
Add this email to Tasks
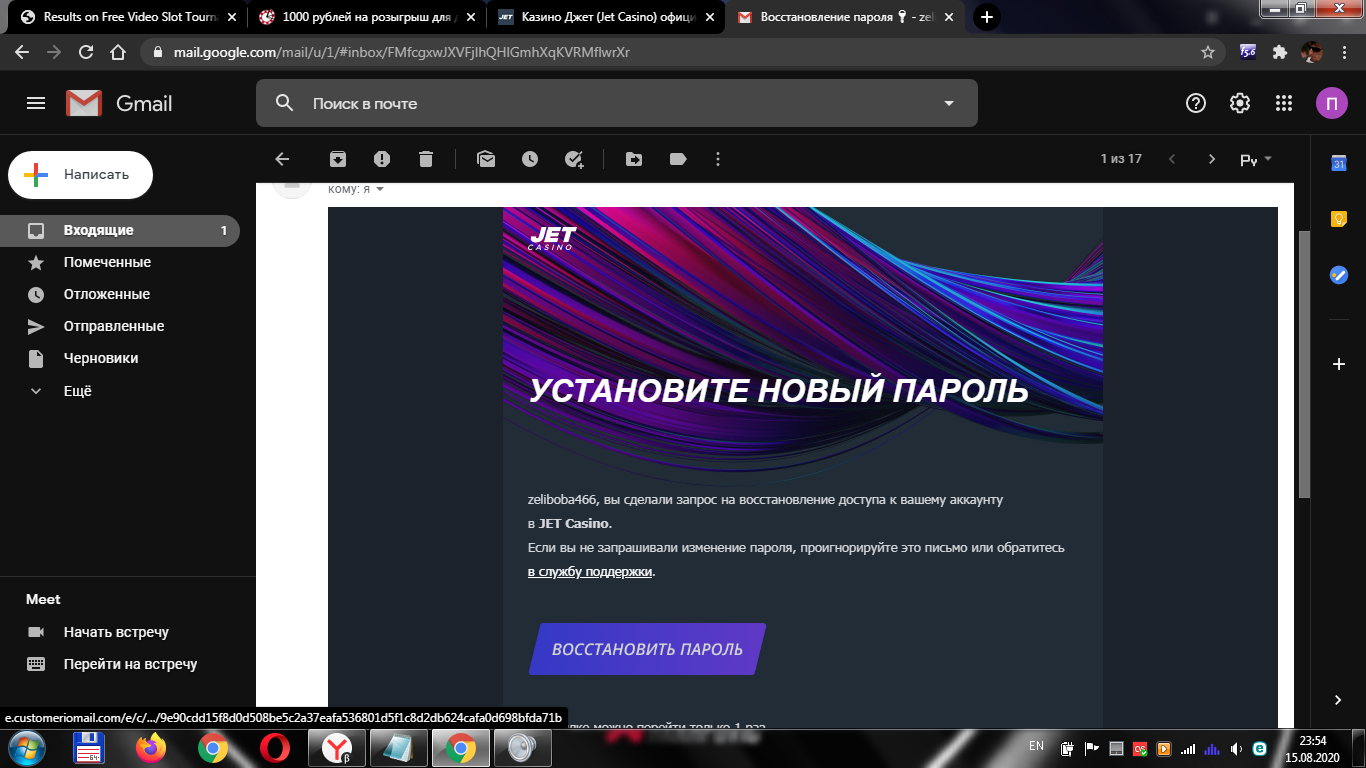tap(574, 158)
